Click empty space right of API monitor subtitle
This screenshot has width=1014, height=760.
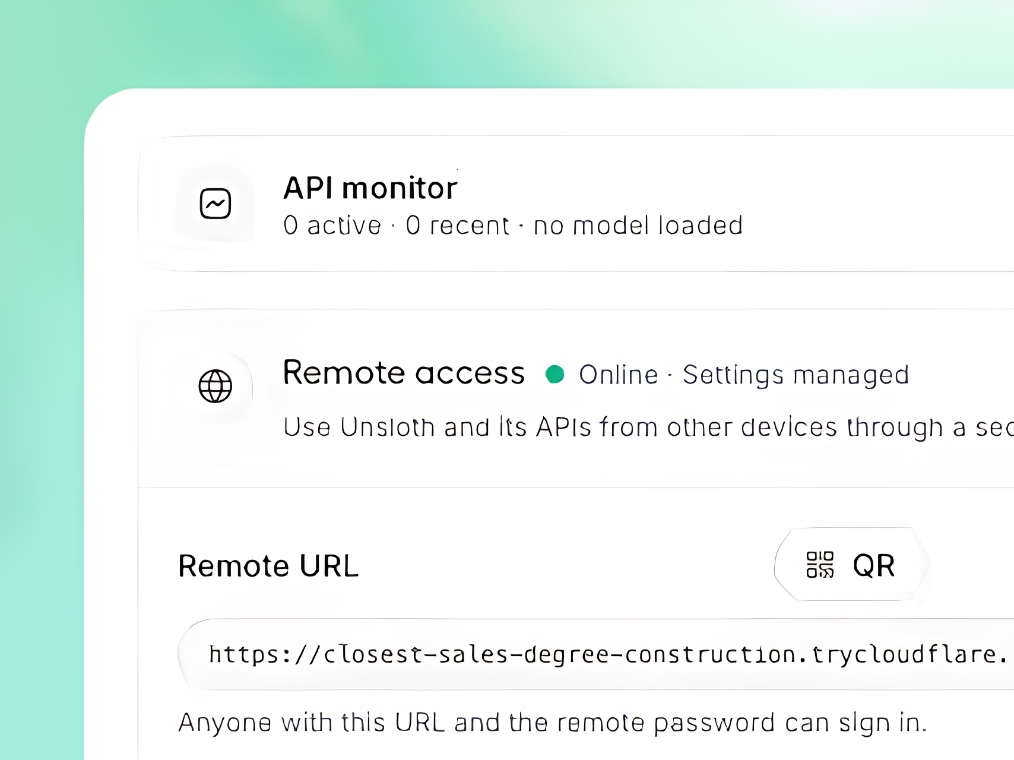pos(873,226)
